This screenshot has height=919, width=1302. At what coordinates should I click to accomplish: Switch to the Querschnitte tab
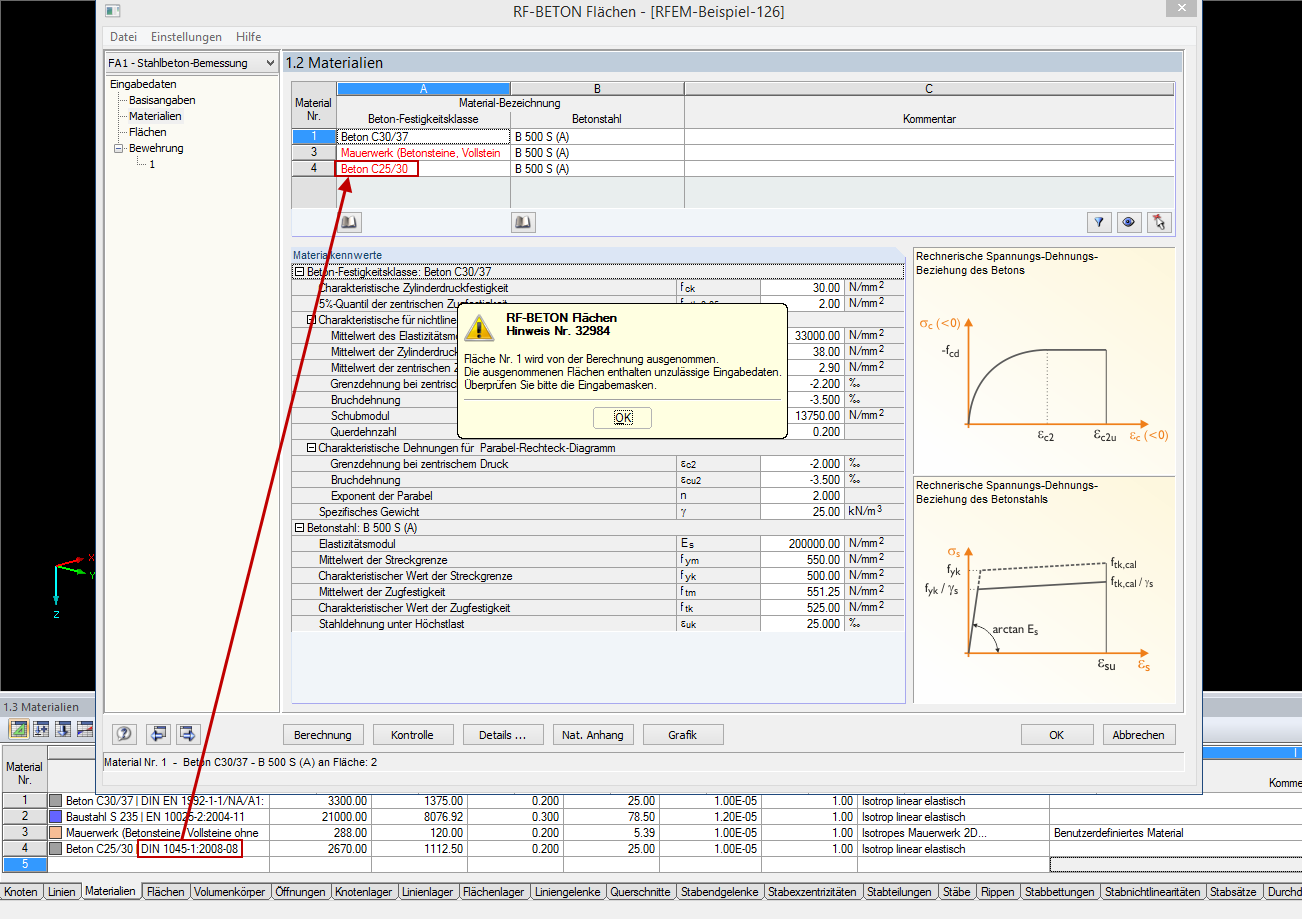[x=640, y=892]
